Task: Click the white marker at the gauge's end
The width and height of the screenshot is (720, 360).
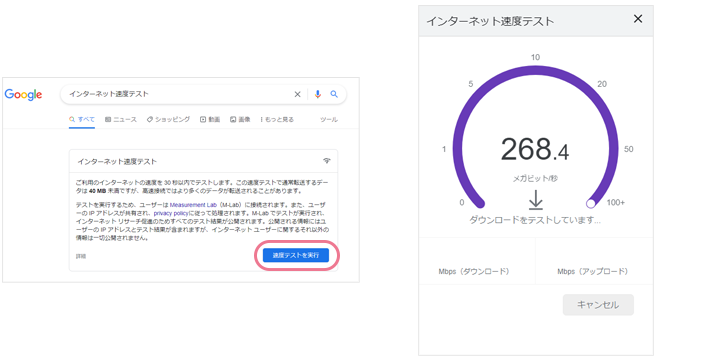Action: click(x=591, y=203)
